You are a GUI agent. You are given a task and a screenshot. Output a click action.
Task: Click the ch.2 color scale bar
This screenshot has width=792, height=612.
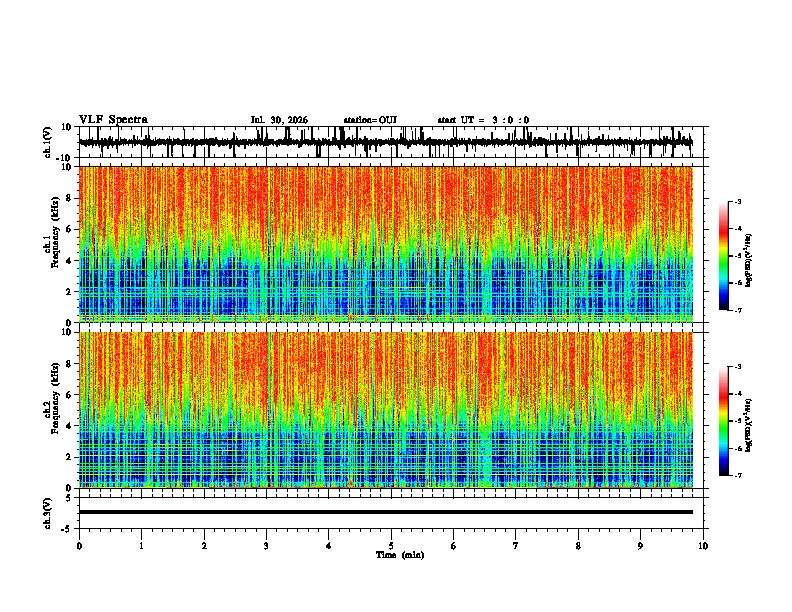724,421
